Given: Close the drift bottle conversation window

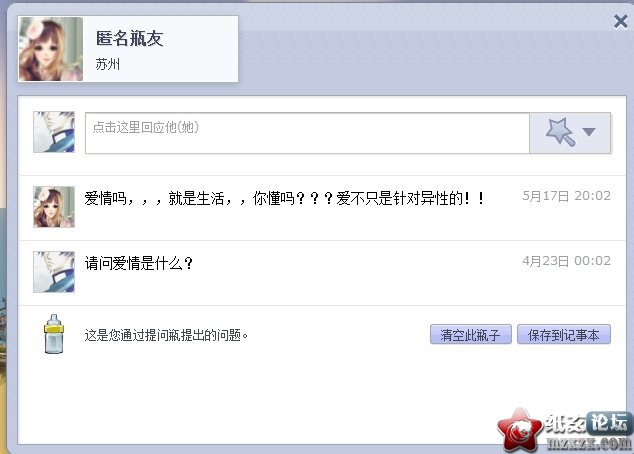Looking at the screenshot, I should point(620,21).
